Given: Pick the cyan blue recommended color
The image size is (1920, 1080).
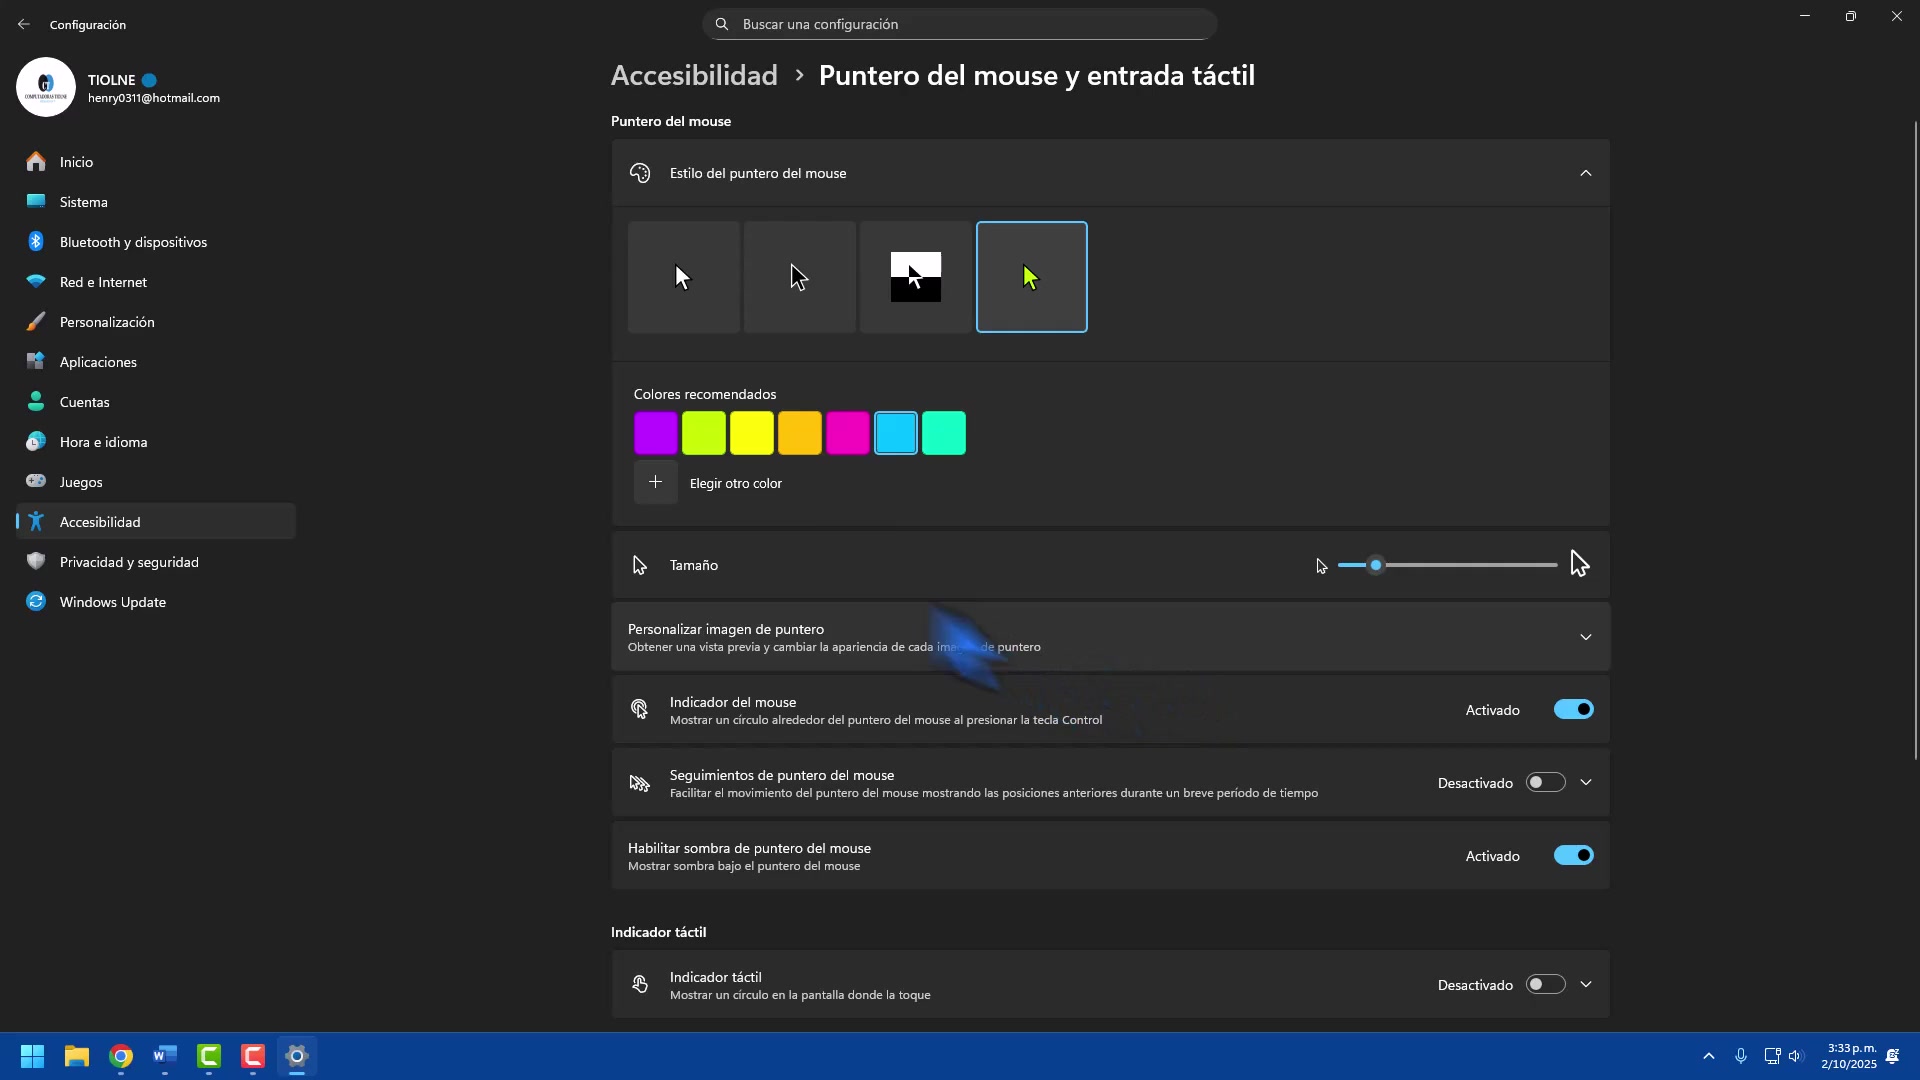Looking at the screenshot, I should pyautogui.click(x=896, y=433).
